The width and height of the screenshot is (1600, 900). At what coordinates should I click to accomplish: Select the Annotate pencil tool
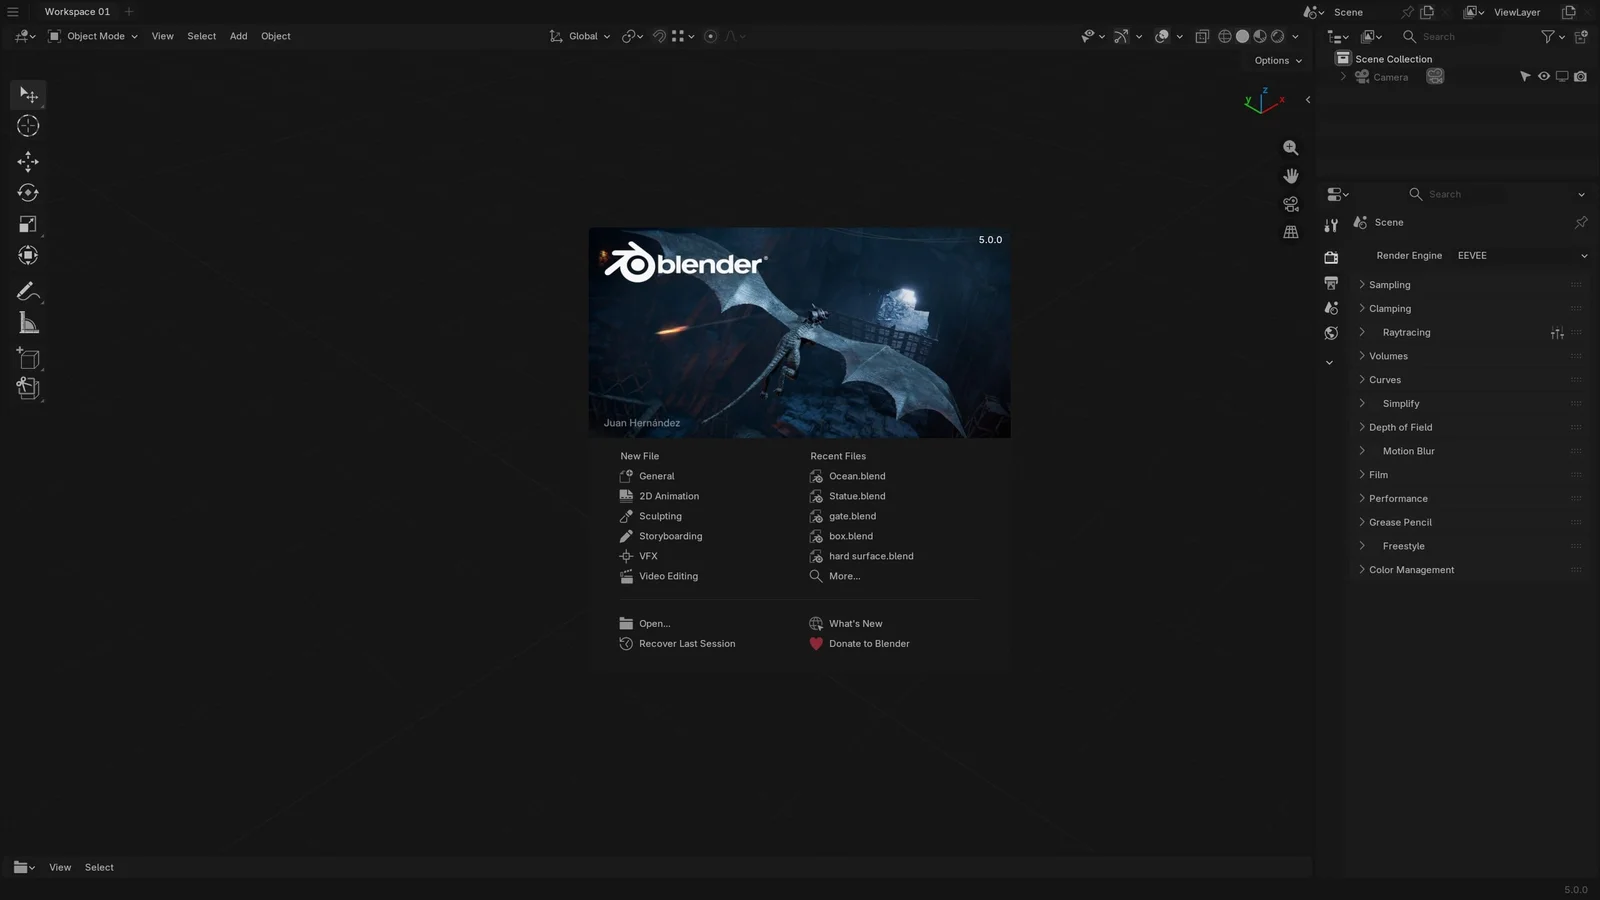[x=28, y=291]
